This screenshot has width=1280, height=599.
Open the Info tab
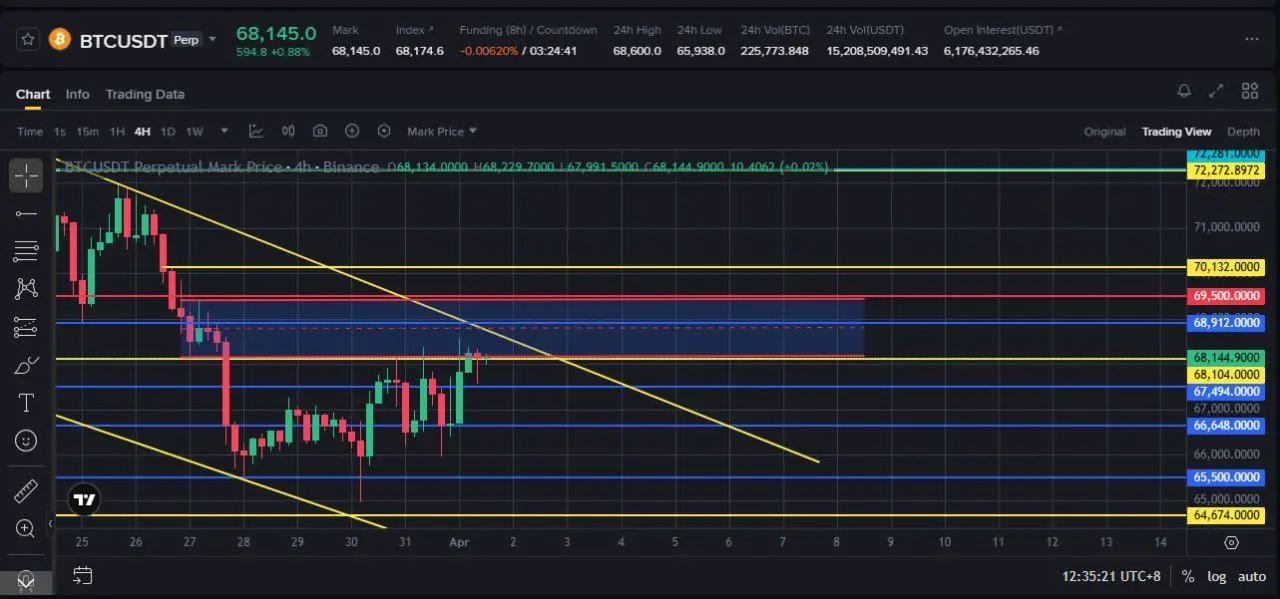coord(77,94)
